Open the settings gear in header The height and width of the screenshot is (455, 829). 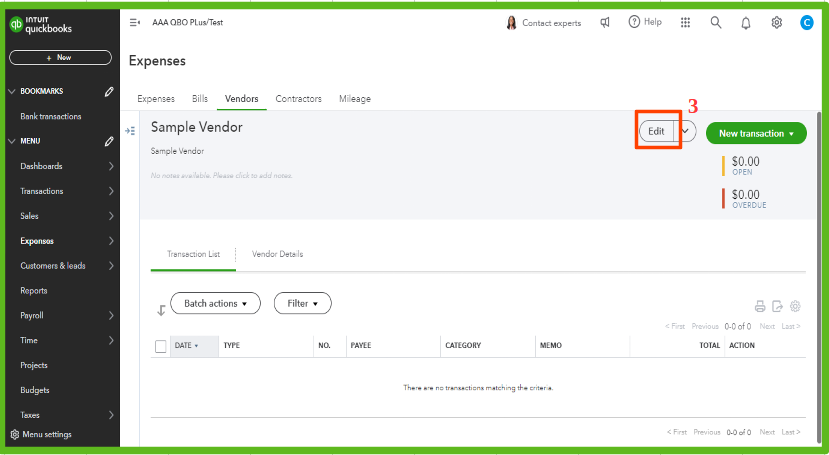(776, 23)
